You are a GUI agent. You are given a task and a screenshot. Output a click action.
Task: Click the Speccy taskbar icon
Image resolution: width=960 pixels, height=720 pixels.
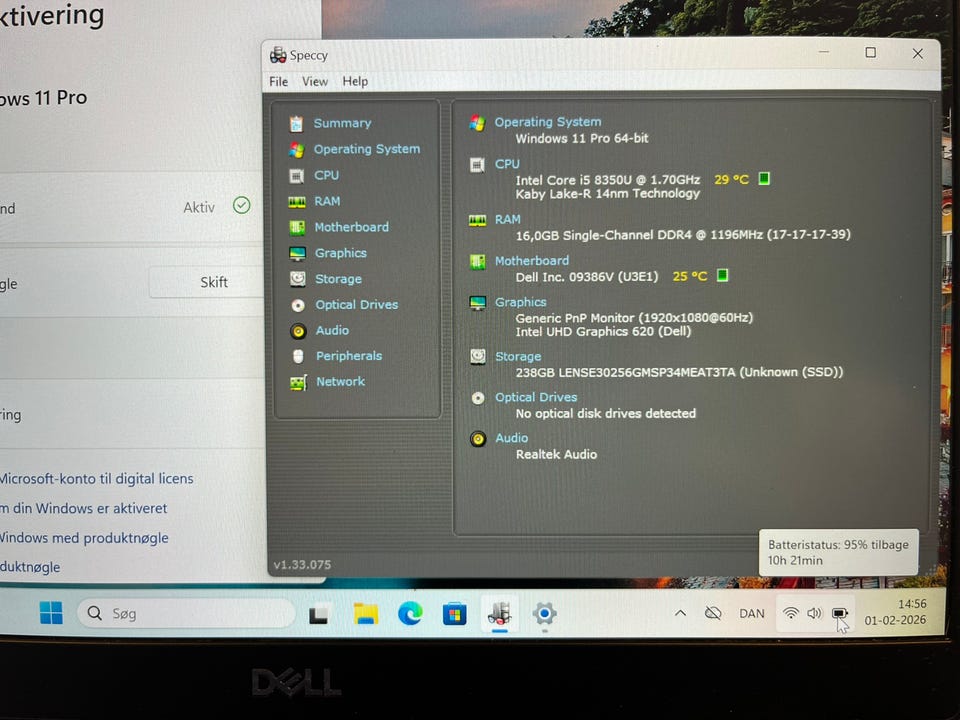coord(500,613)
